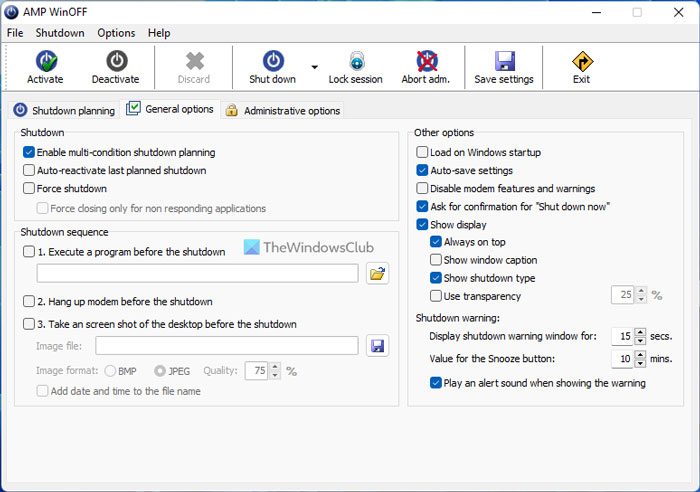Switch to Shutdown planning tab
700x492 pixels.
(64, 110)
